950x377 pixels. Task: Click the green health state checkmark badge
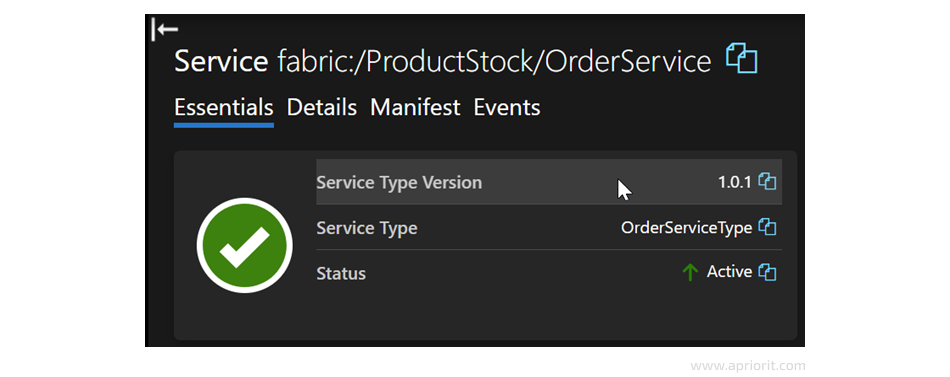pyautogui.click(x=245, y=245)
